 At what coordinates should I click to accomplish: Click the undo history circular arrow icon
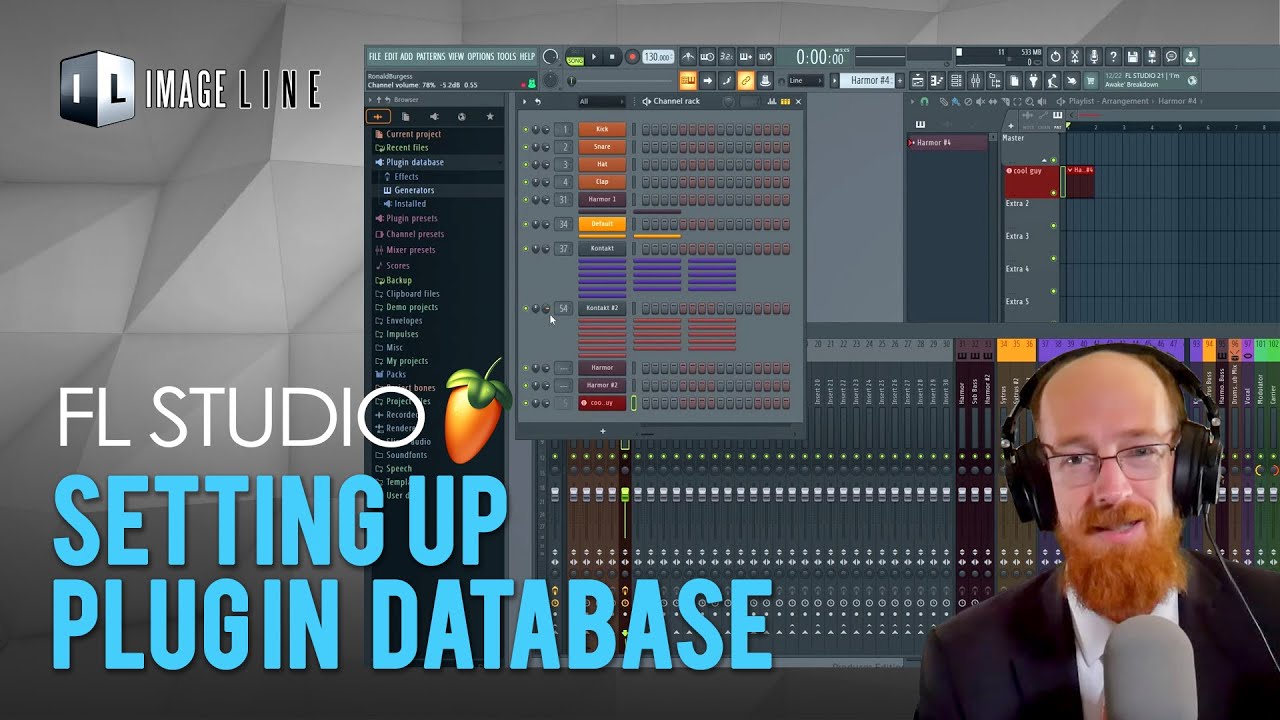tap(1055, 57)
